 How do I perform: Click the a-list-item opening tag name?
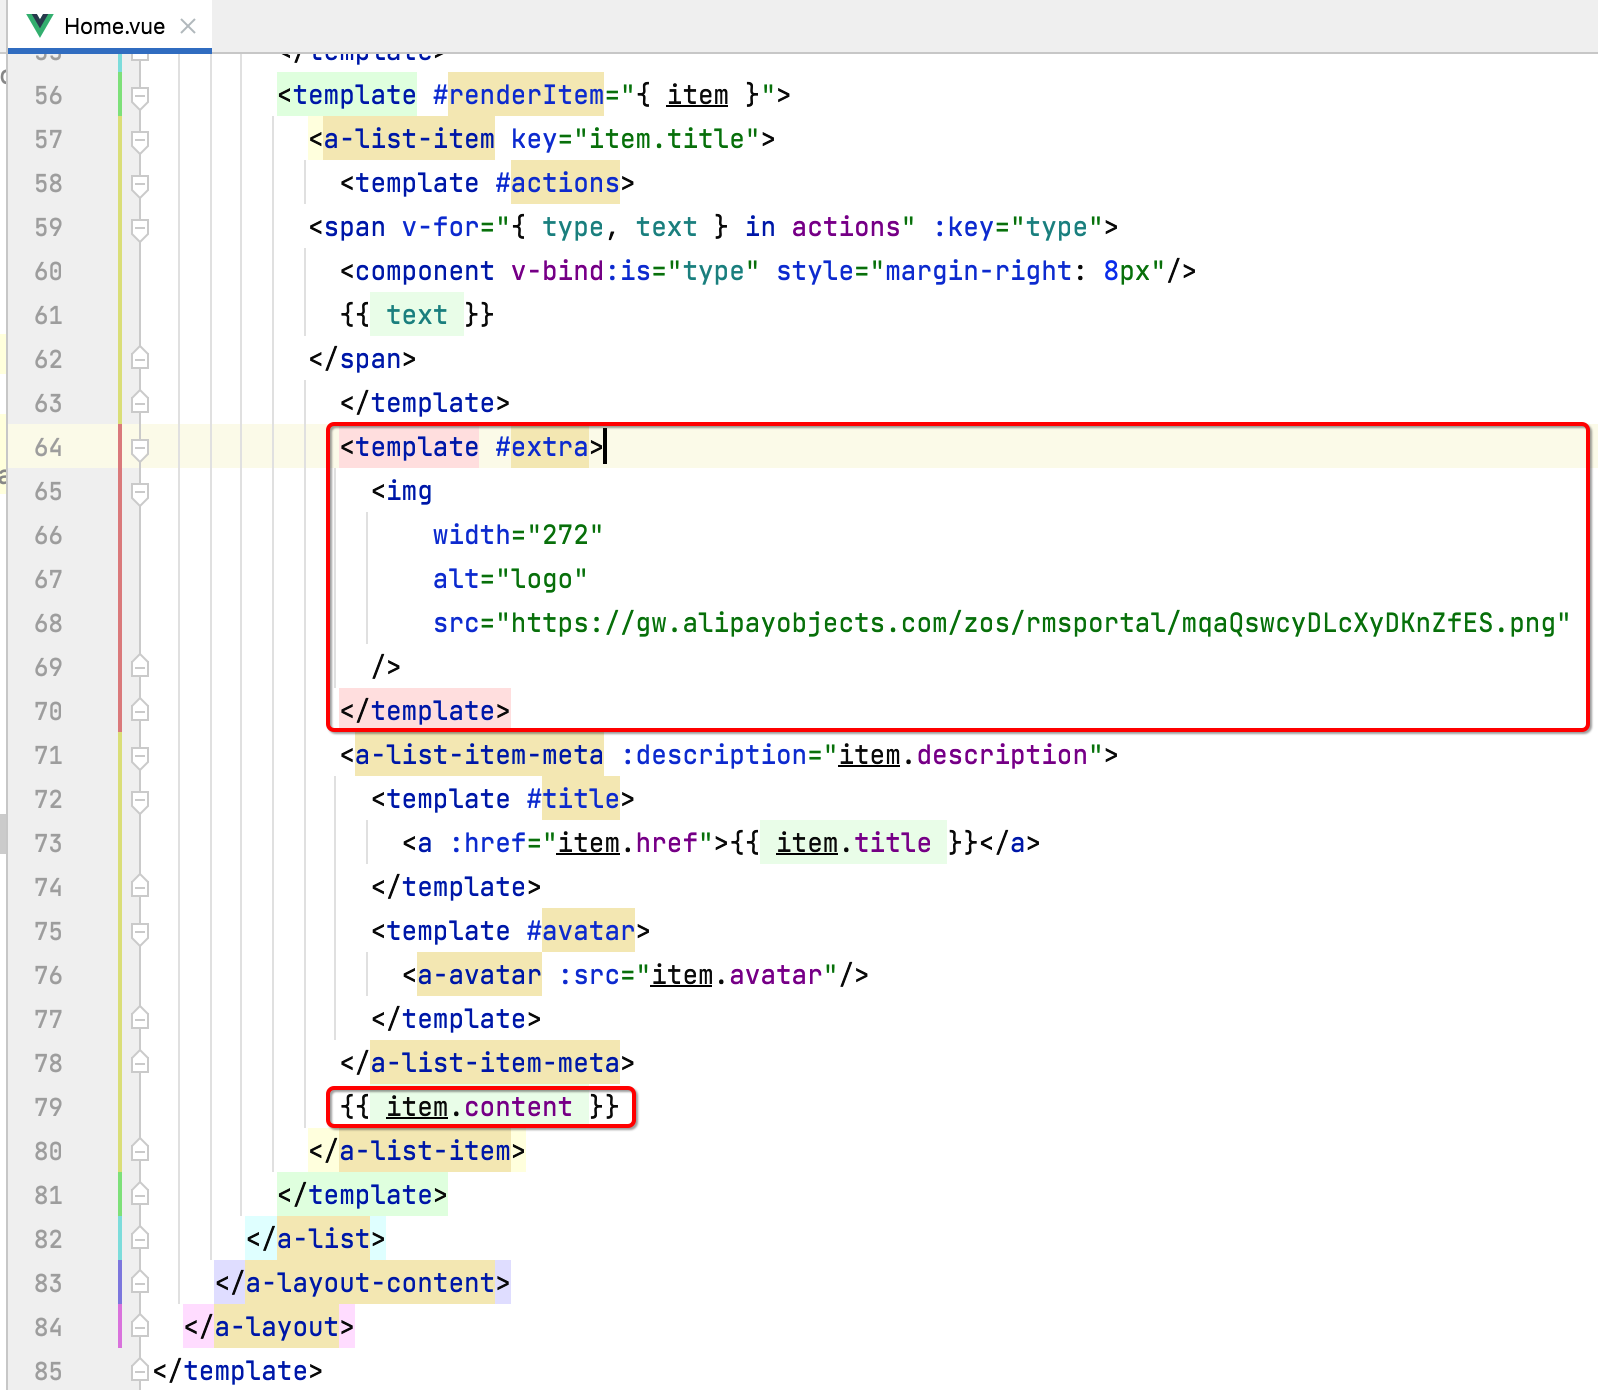click(x=409, y=139)
